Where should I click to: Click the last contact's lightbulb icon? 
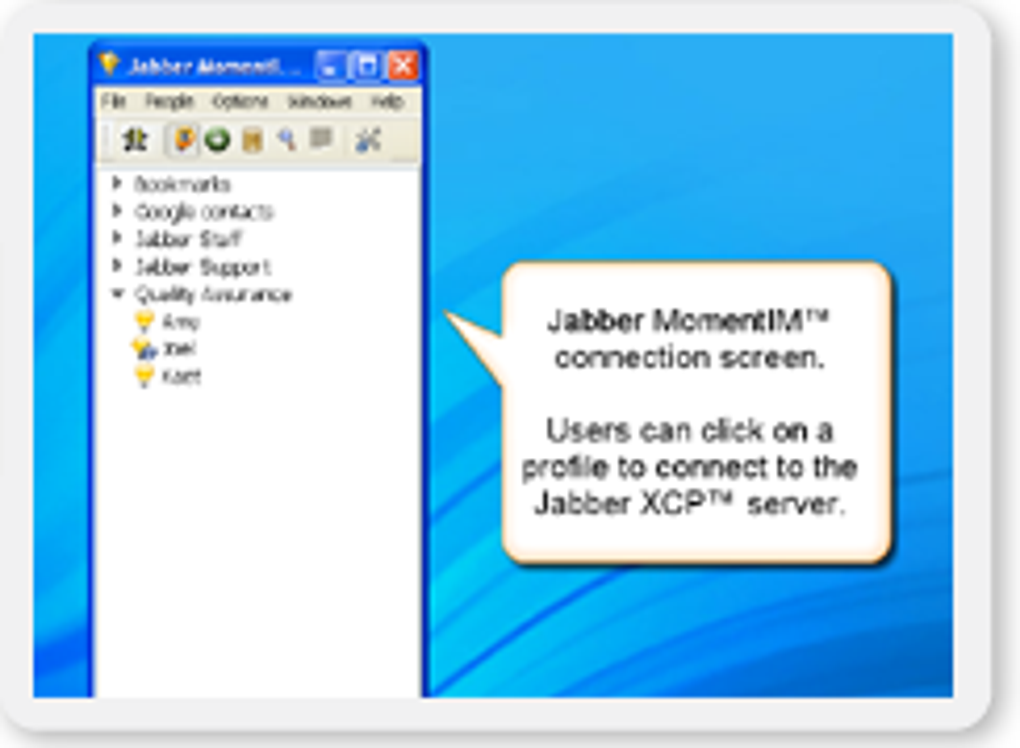(144, 377)
